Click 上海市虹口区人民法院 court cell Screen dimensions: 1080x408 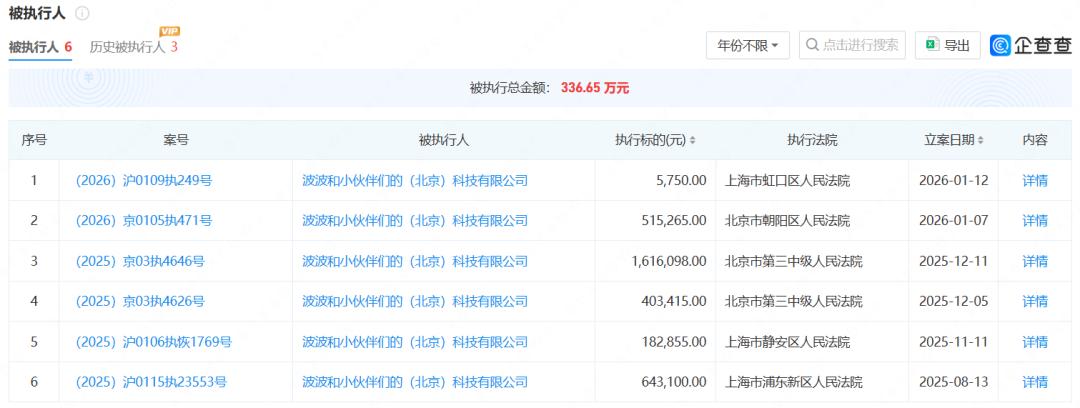[787, 181]
